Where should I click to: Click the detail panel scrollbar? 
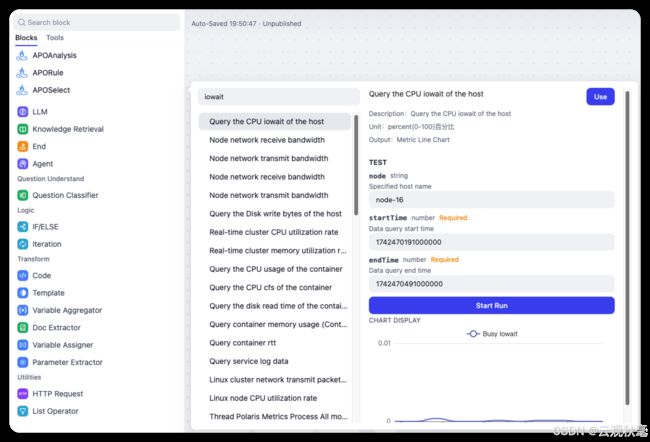[627, 248]
